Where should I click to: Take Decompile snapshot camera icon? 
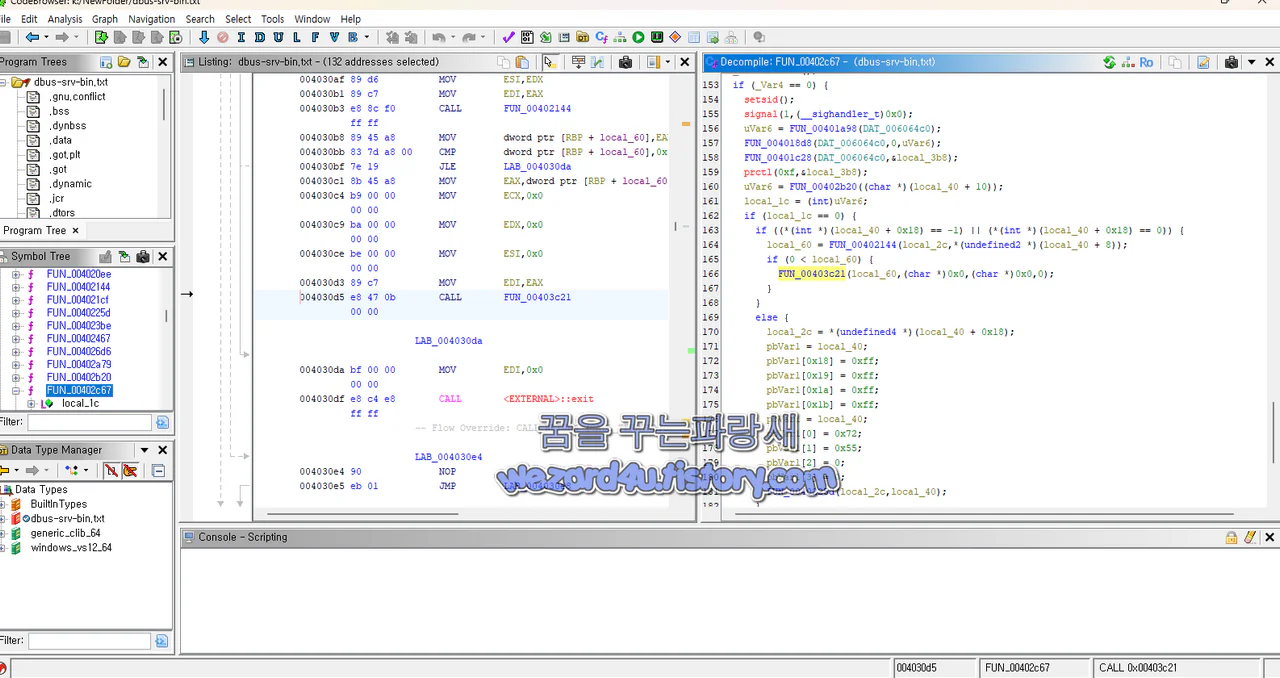1231,62
